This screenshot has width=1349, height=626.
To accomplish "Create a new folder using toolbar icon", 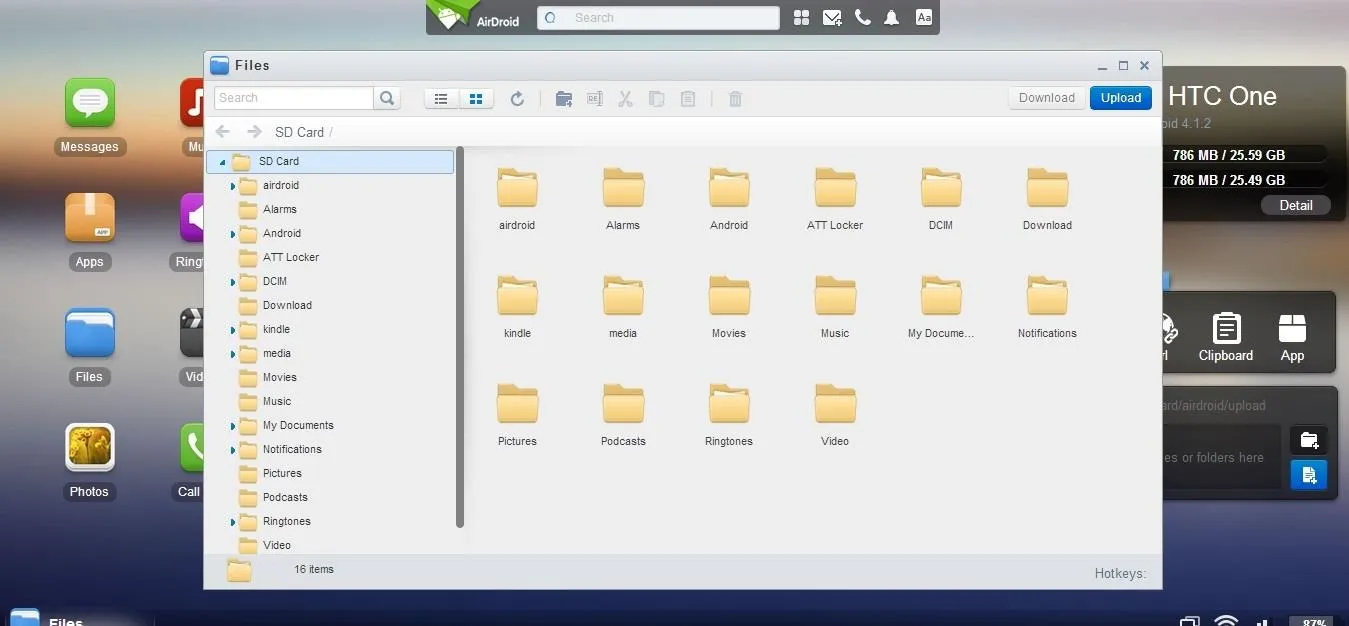I will click(564, 99).
